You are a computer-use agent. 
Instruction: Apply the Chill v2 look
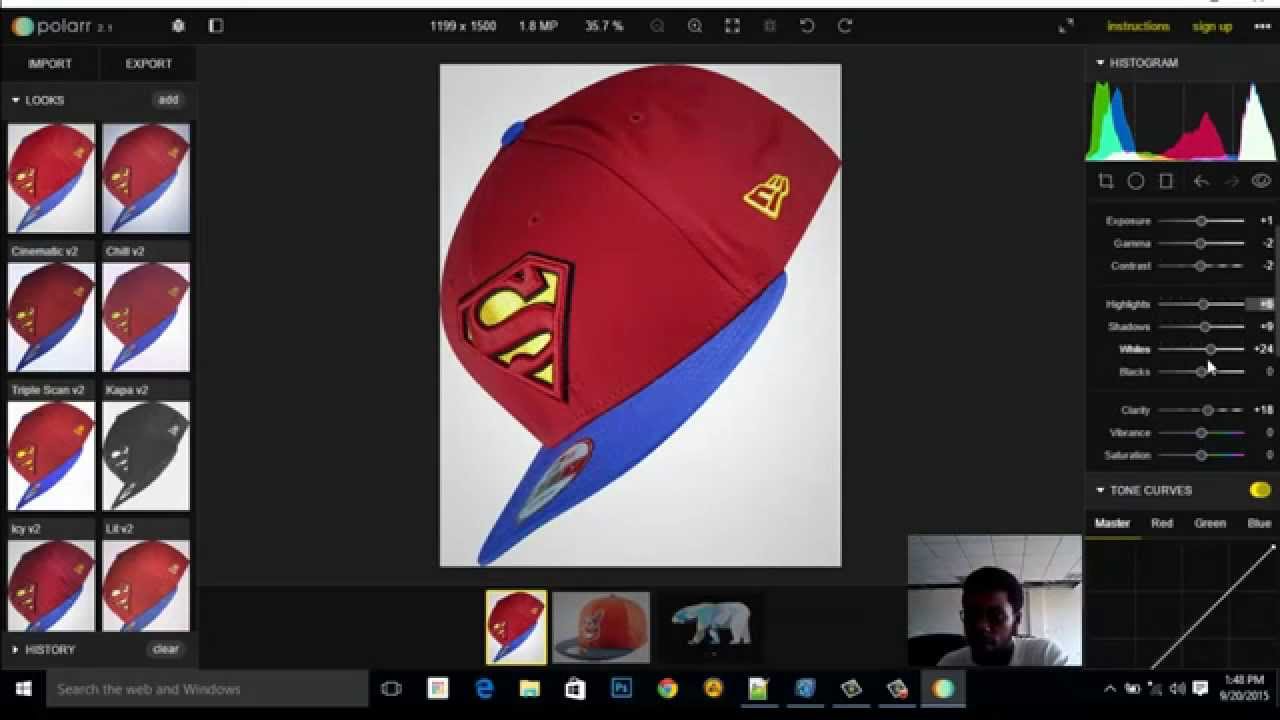[x=146, y=317]
